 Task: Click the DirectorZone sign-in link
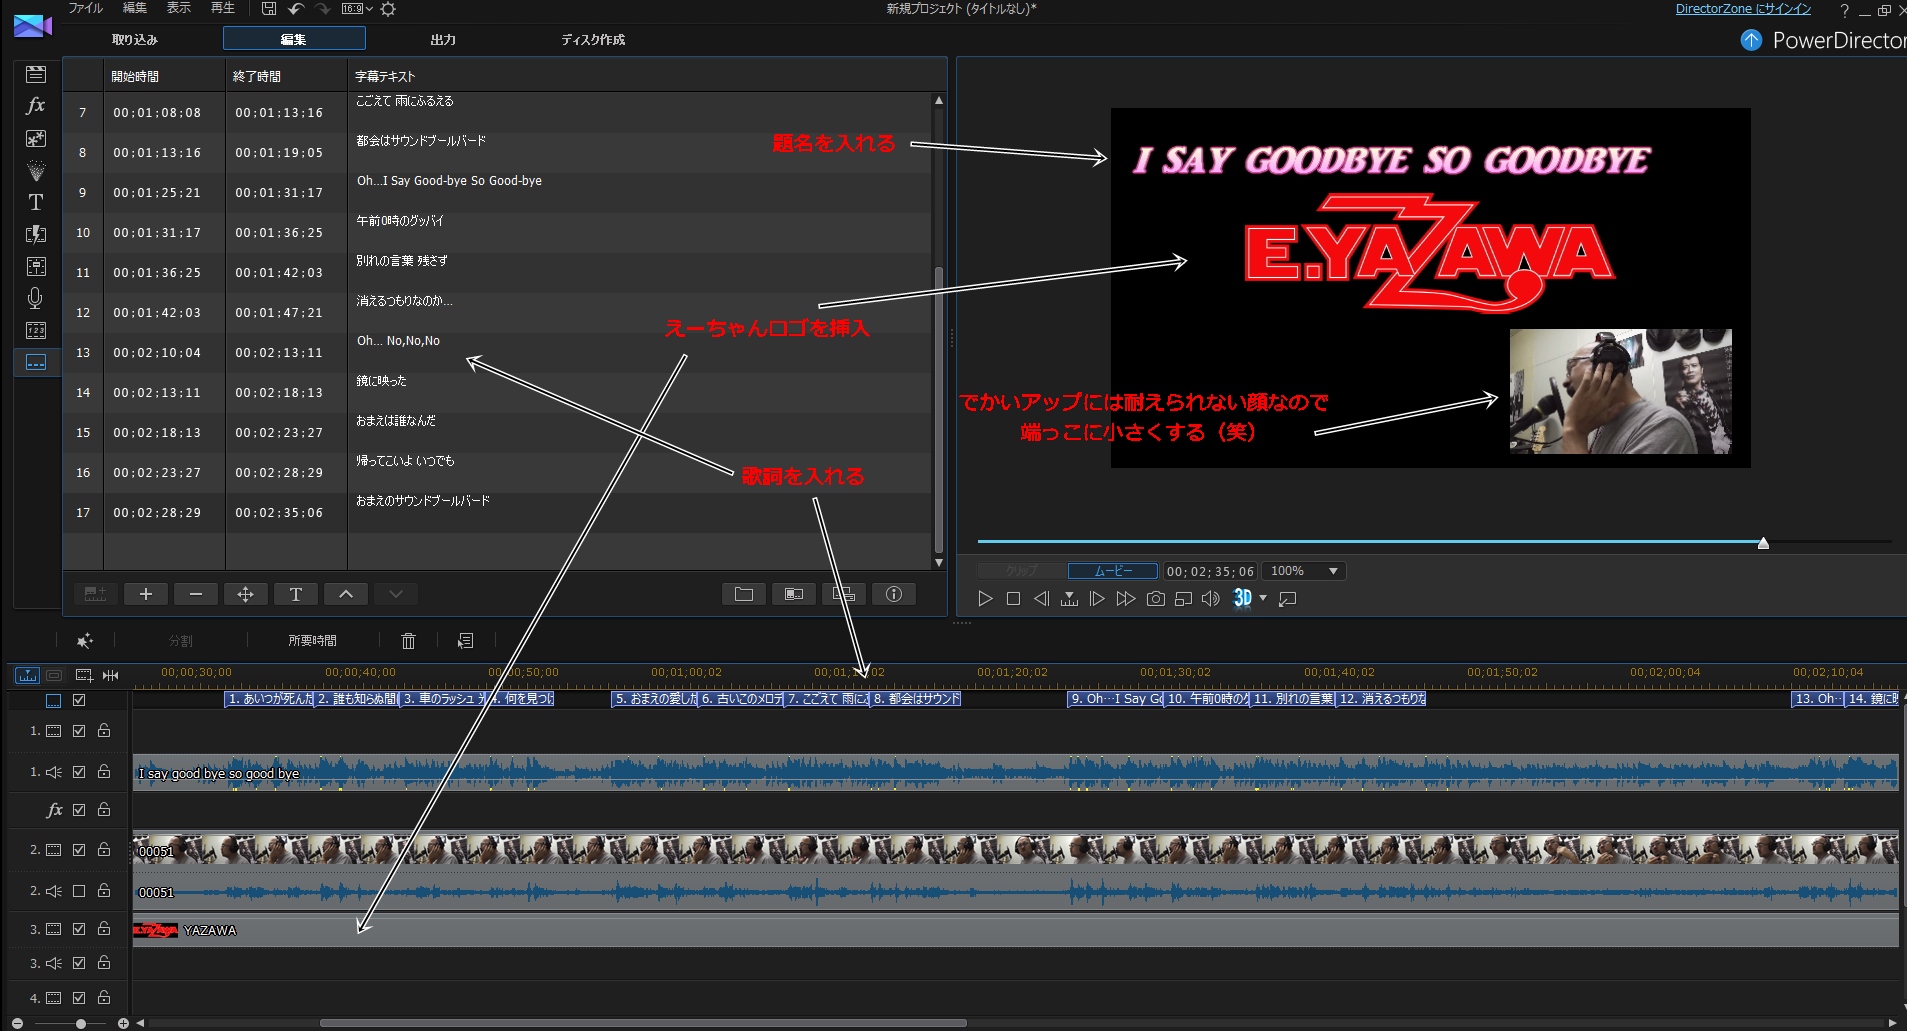(x=1743, y=9)
